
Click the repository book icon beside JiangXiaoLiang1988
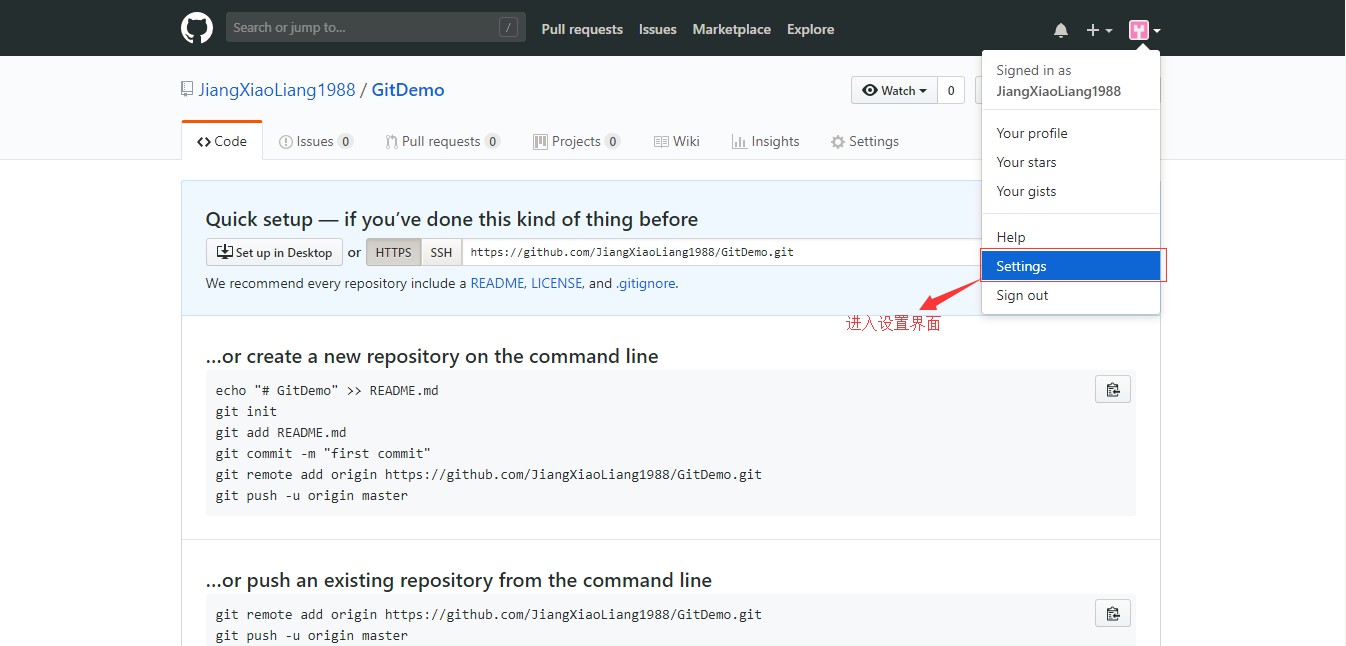tap(187, 89)
